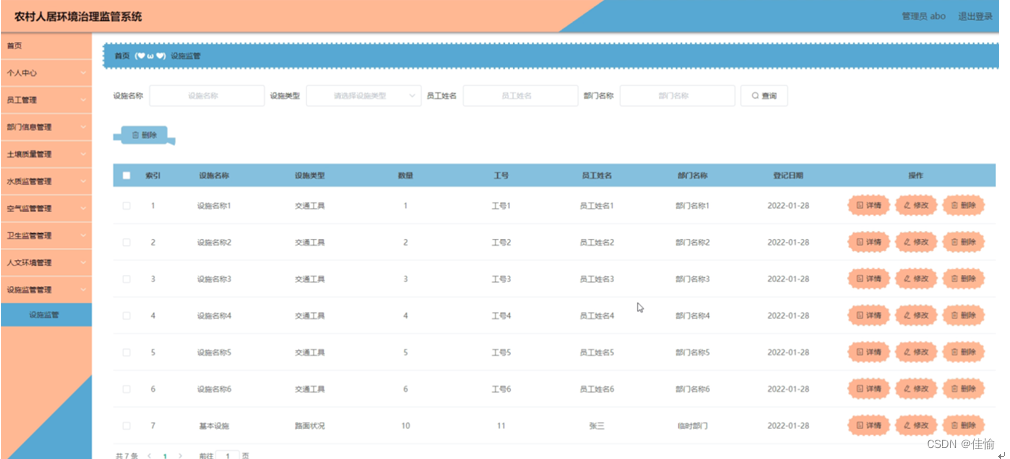
Task: Click 删除 trash icon for row 设施名称5
Action: (x=955, y=353)
